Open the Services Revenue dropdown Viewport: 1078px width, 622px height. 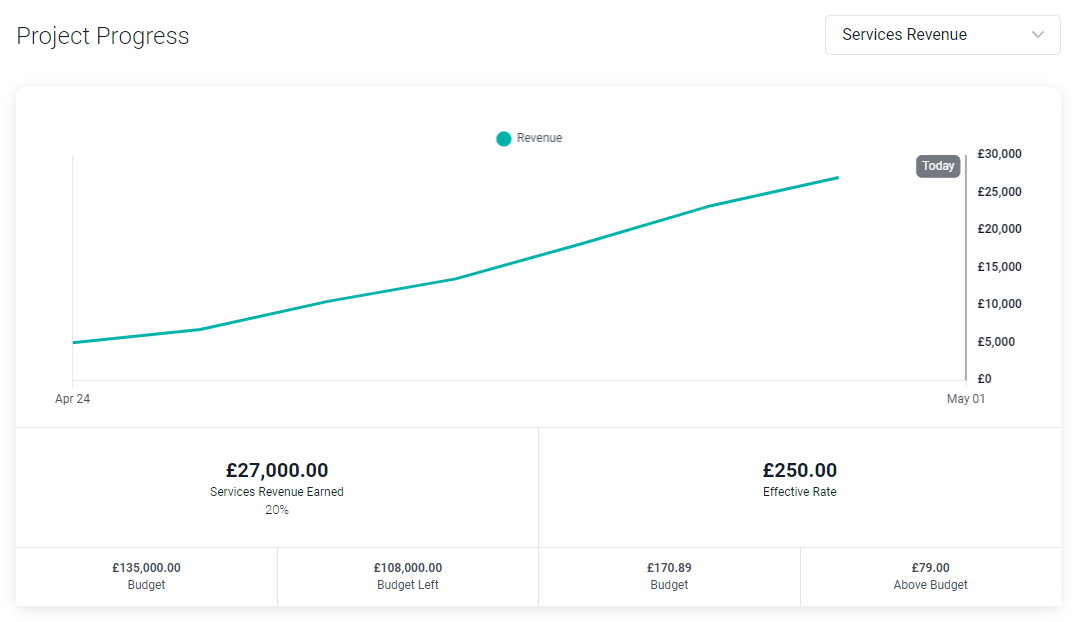pos(943,35)
